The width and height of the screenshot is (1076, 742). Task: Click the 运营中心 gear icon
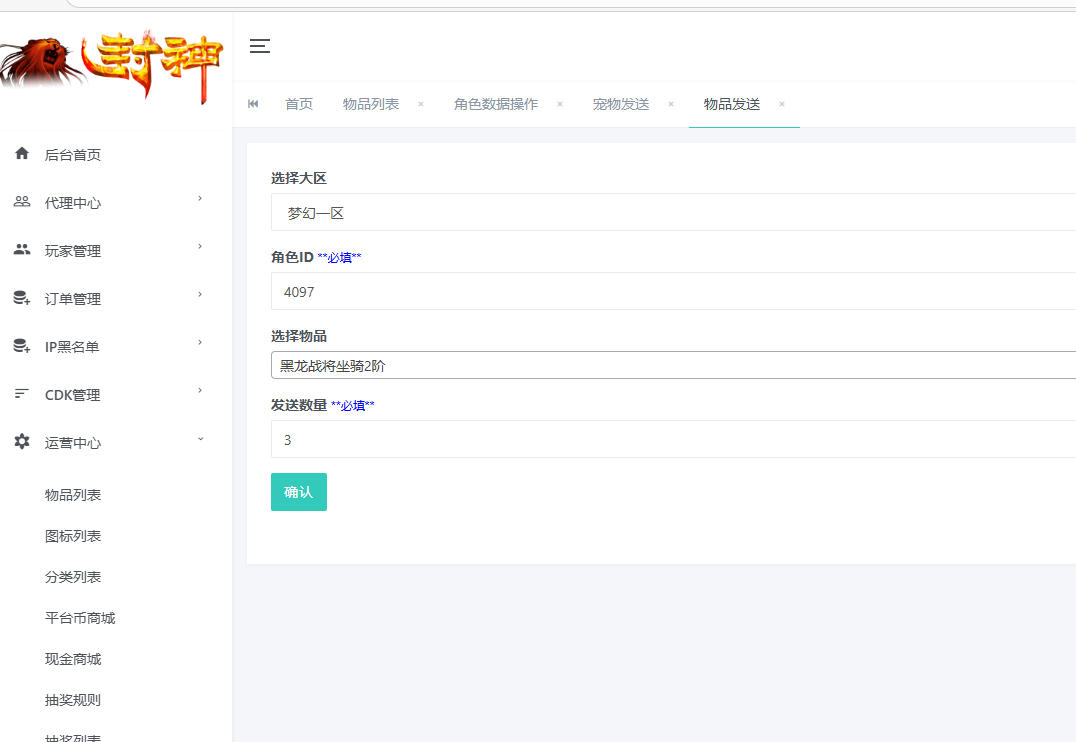22,442
